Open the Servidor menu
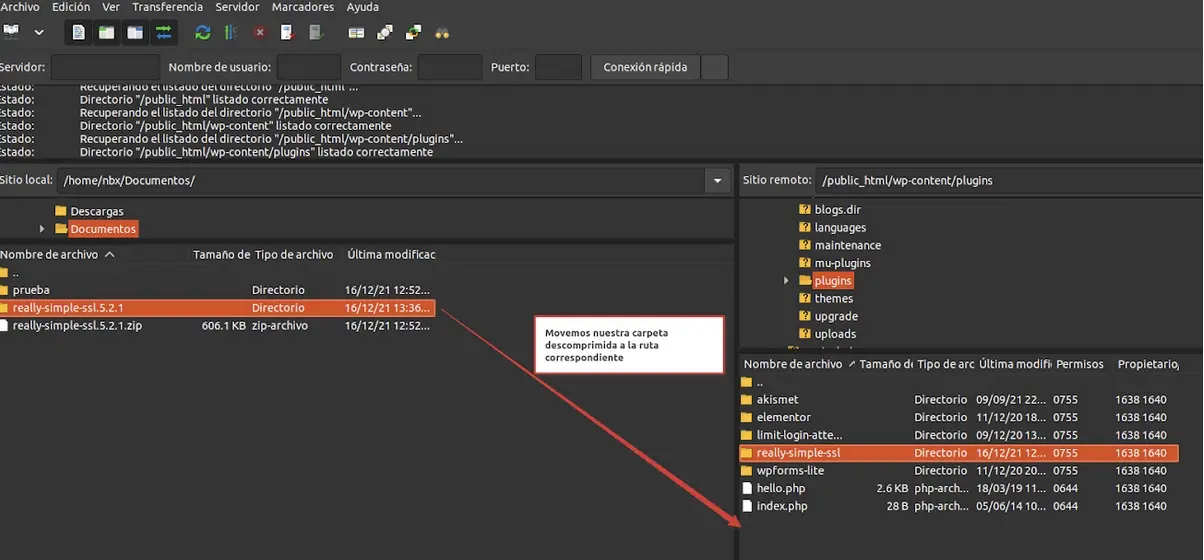The height and width of the screenshot is (560, 1204). pos(237,7)
